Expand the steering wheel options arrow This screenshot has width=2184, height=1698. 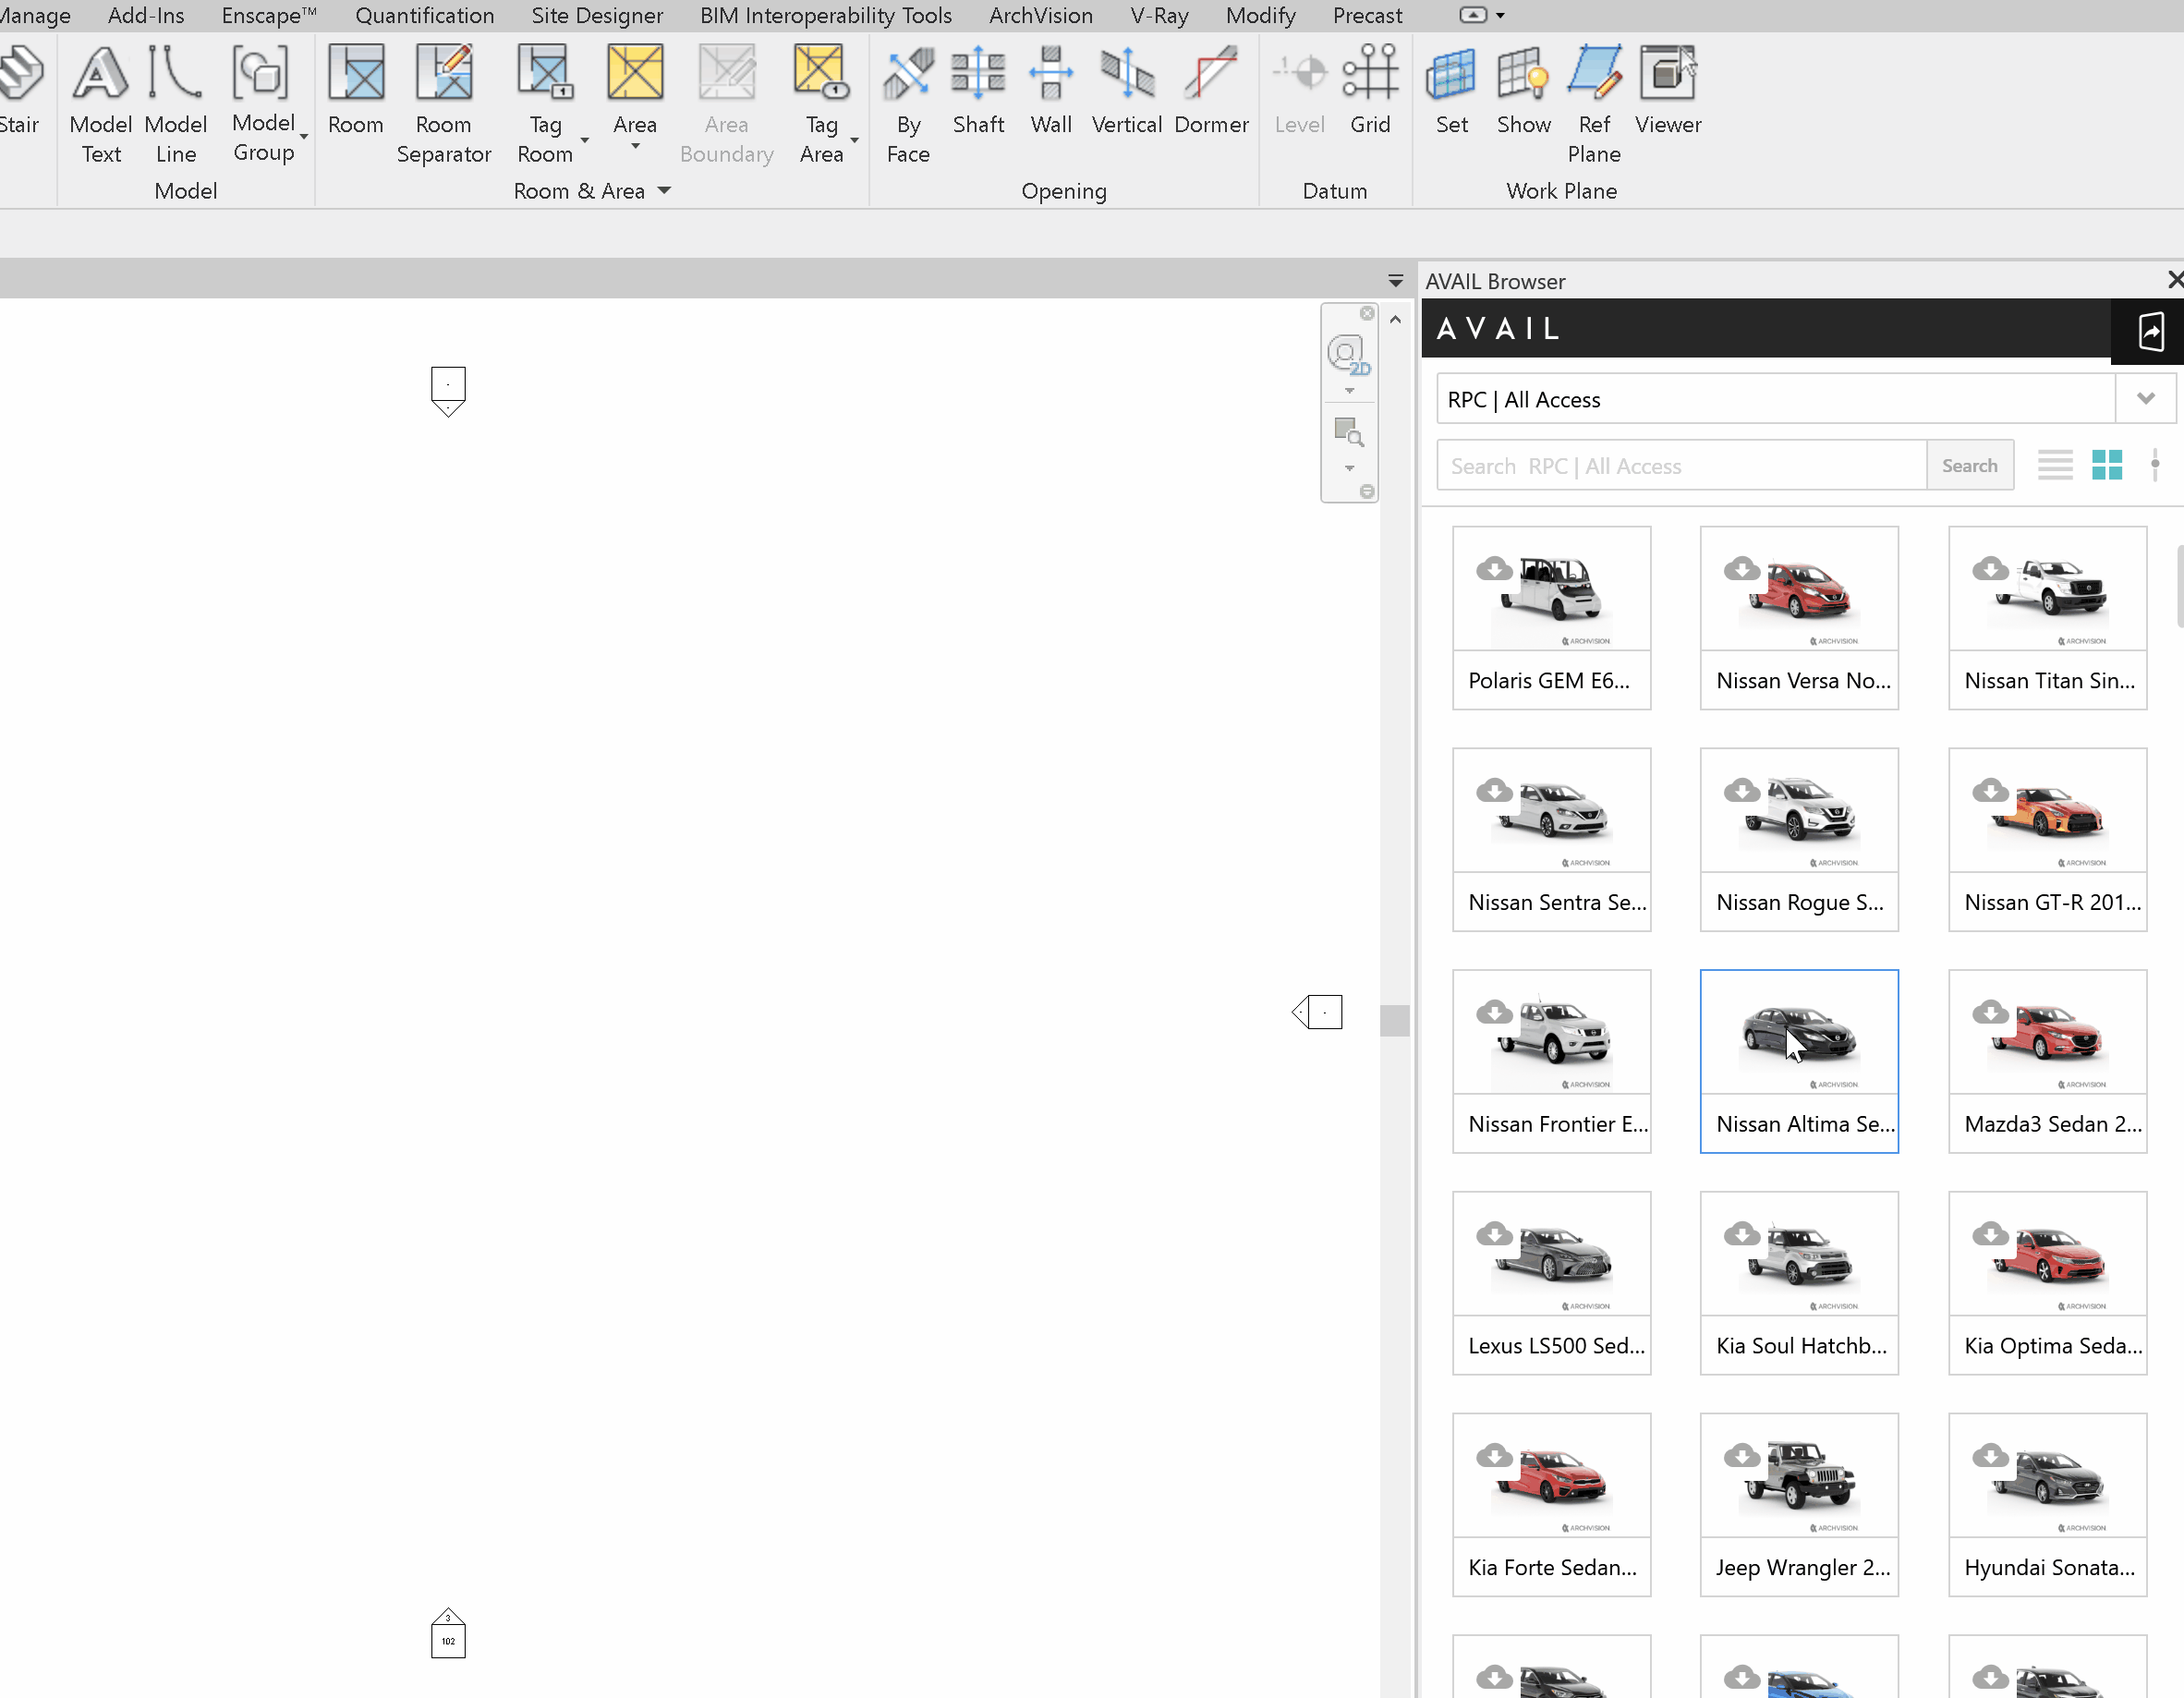[x=1349, y=391]
